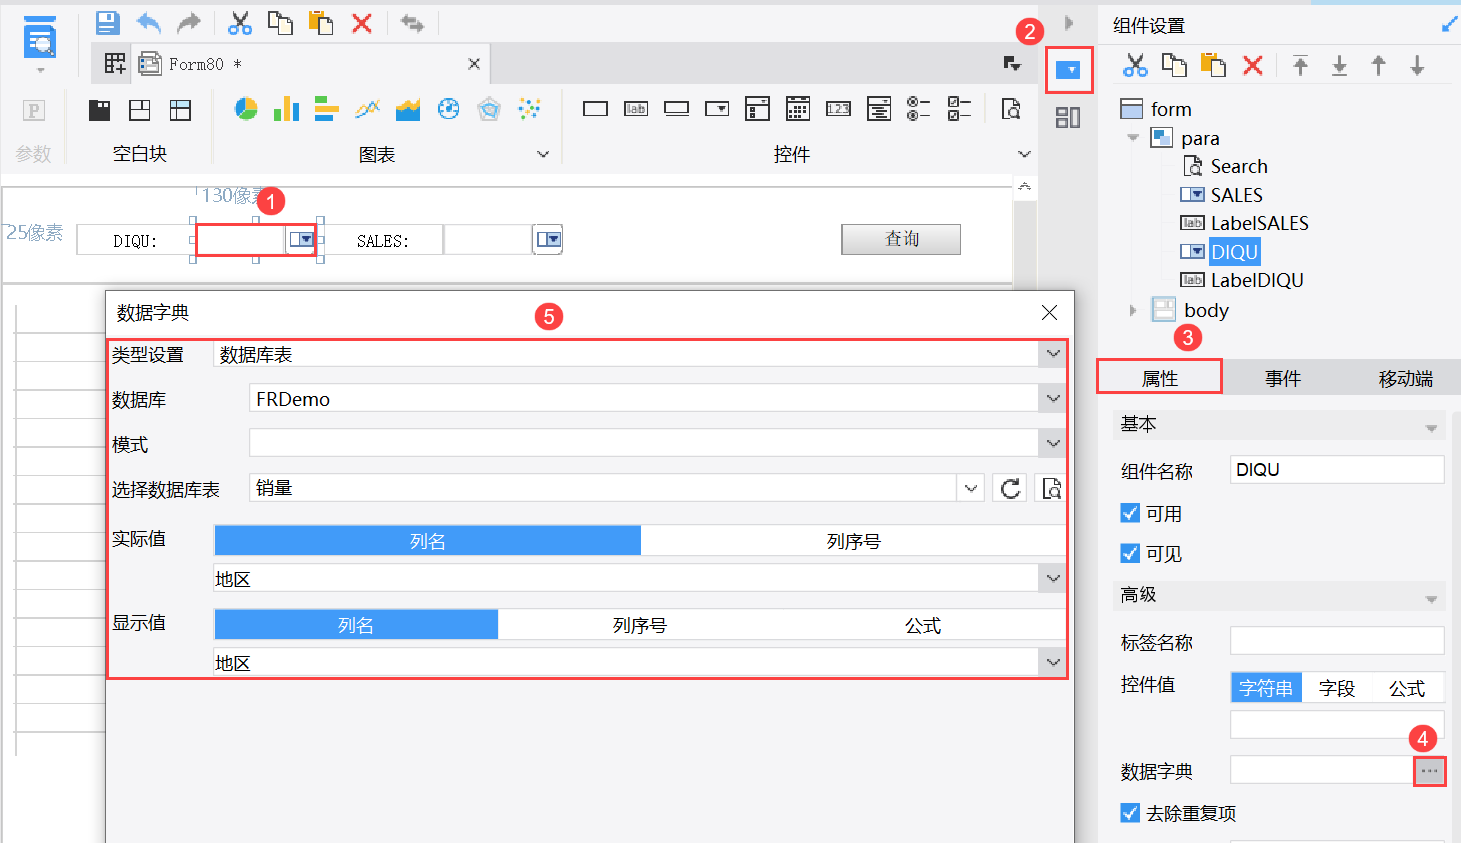The width and height of the screenshot is (1461, 843).
Task: Cut the component in component settings panel
Action: [x=1135, y=66]
